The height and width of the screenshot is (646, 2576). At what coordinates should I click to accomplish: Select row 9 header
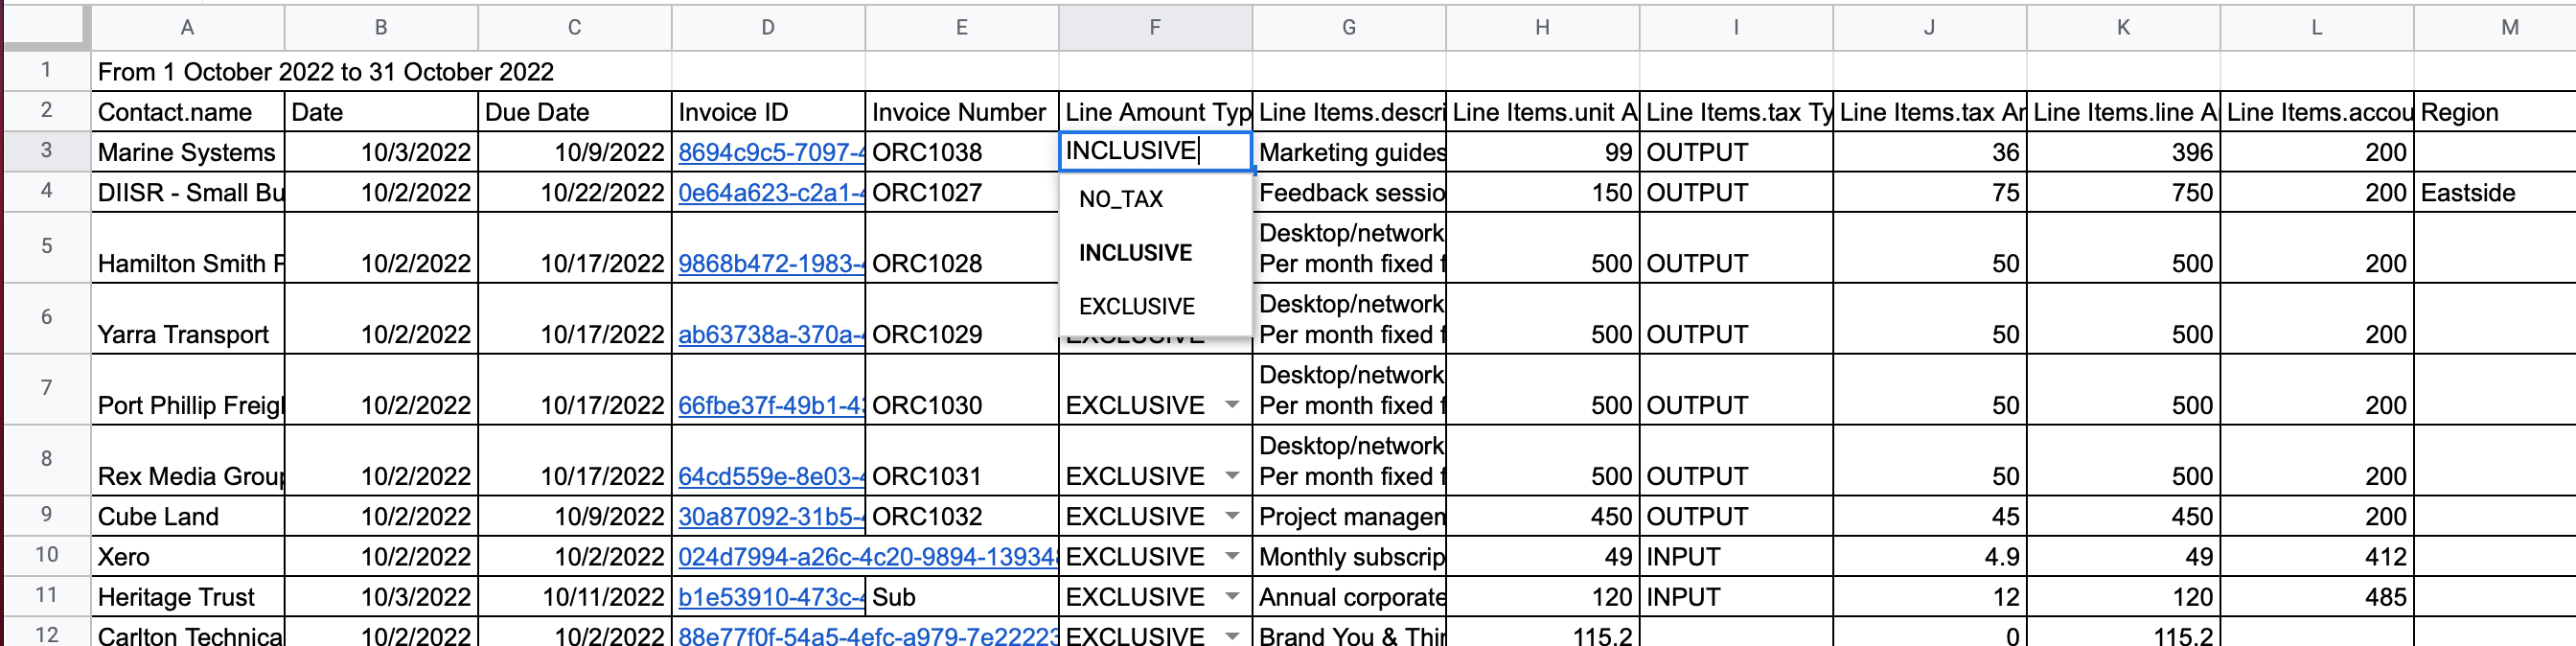47,515
